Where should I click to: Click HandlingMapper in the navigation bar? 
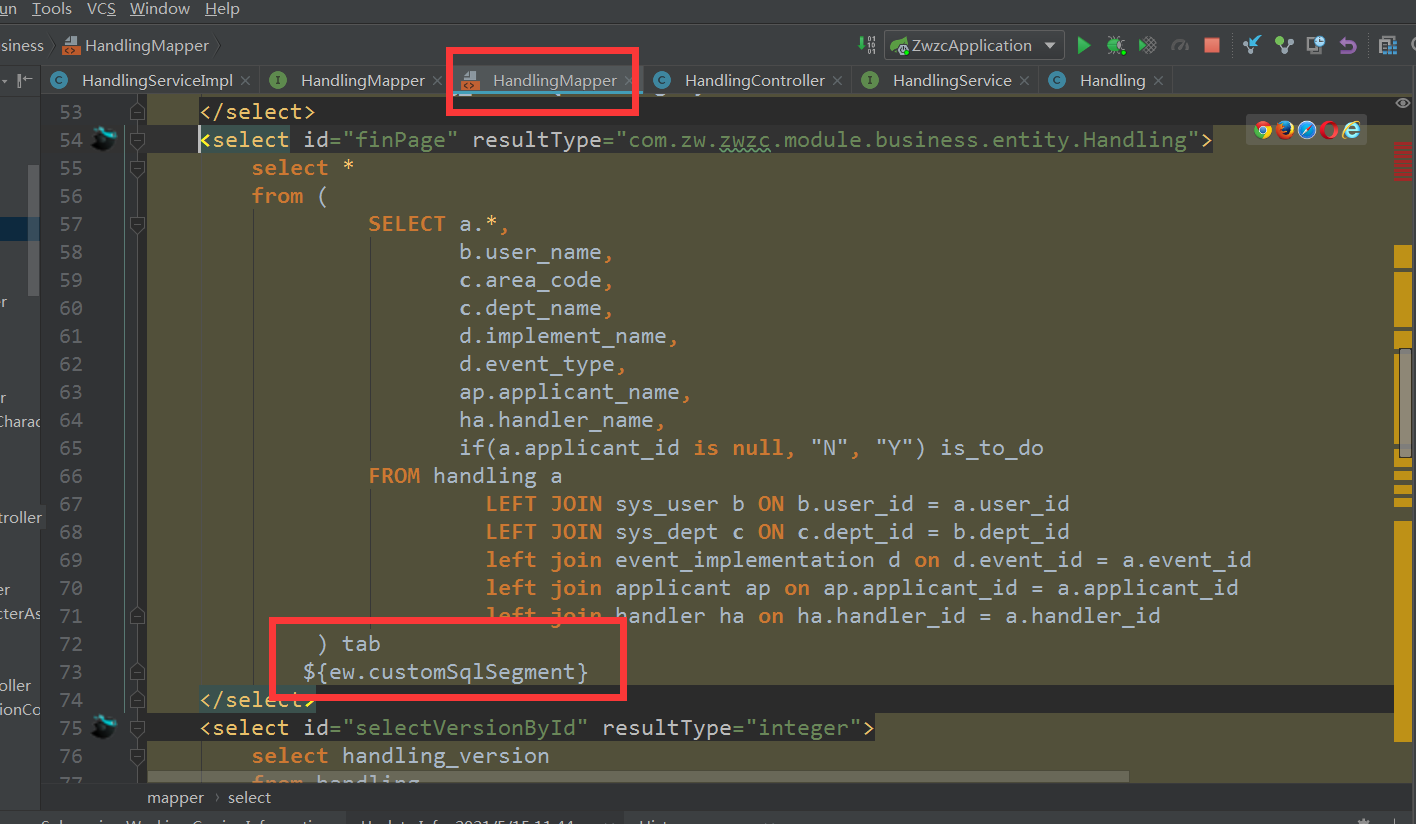pos(136,45)
